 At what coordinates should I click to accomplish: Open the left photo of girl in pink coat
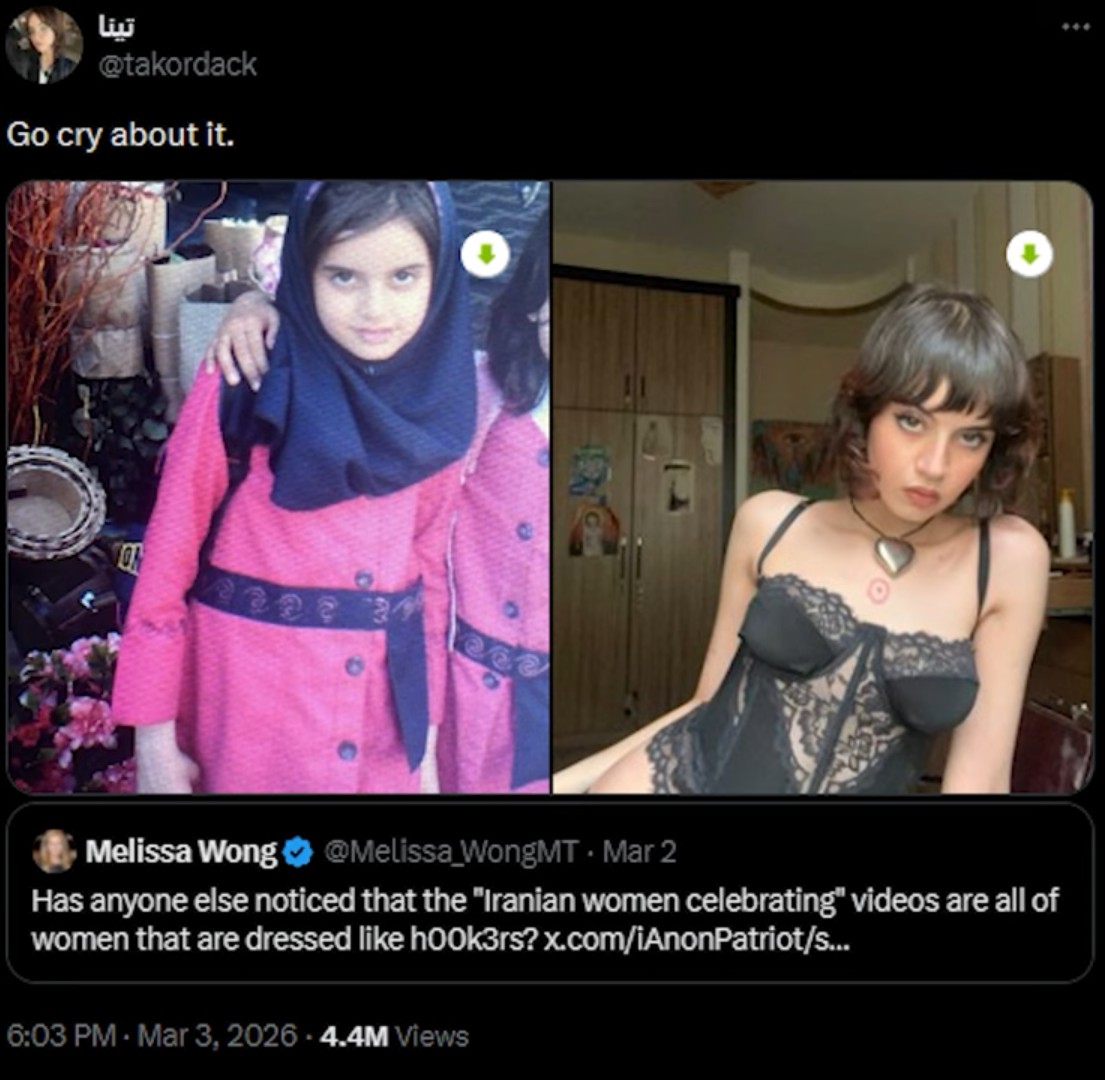[x=278, y=487]
